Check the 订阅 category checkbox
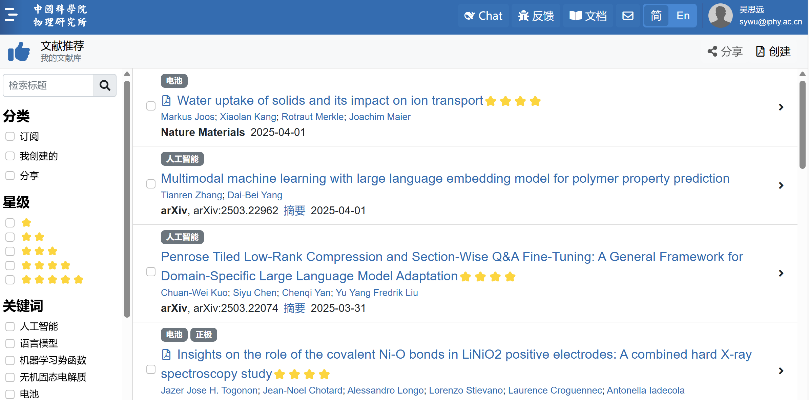The width and height of the screenshot is (809, 400). pos(9,137)
